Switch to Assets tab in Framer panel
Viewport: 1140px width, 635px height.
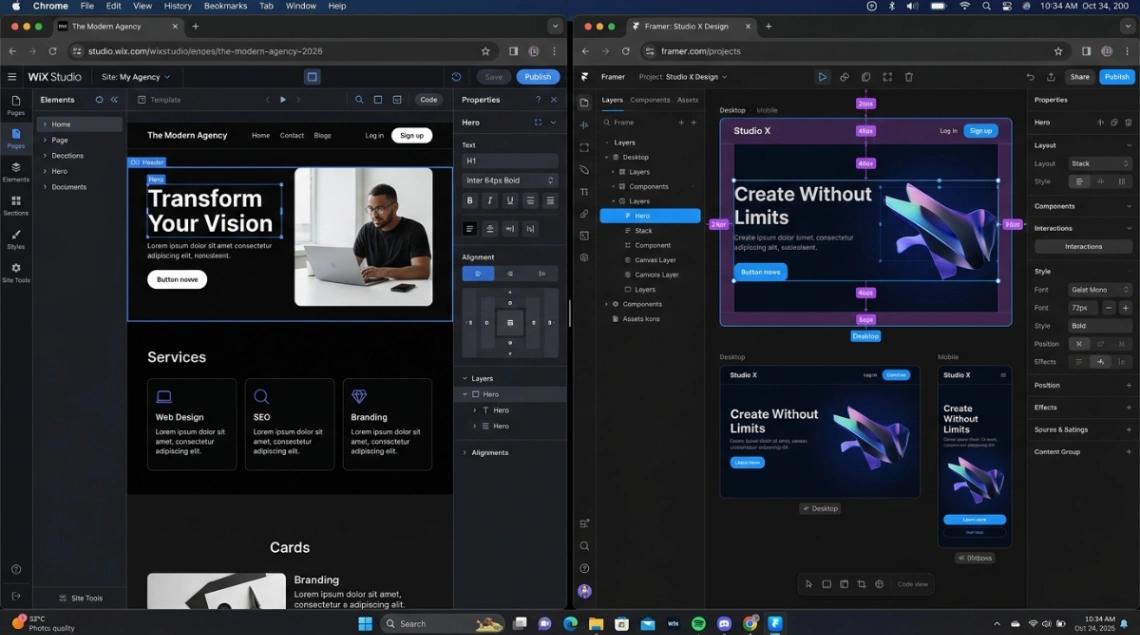point(688,100)
